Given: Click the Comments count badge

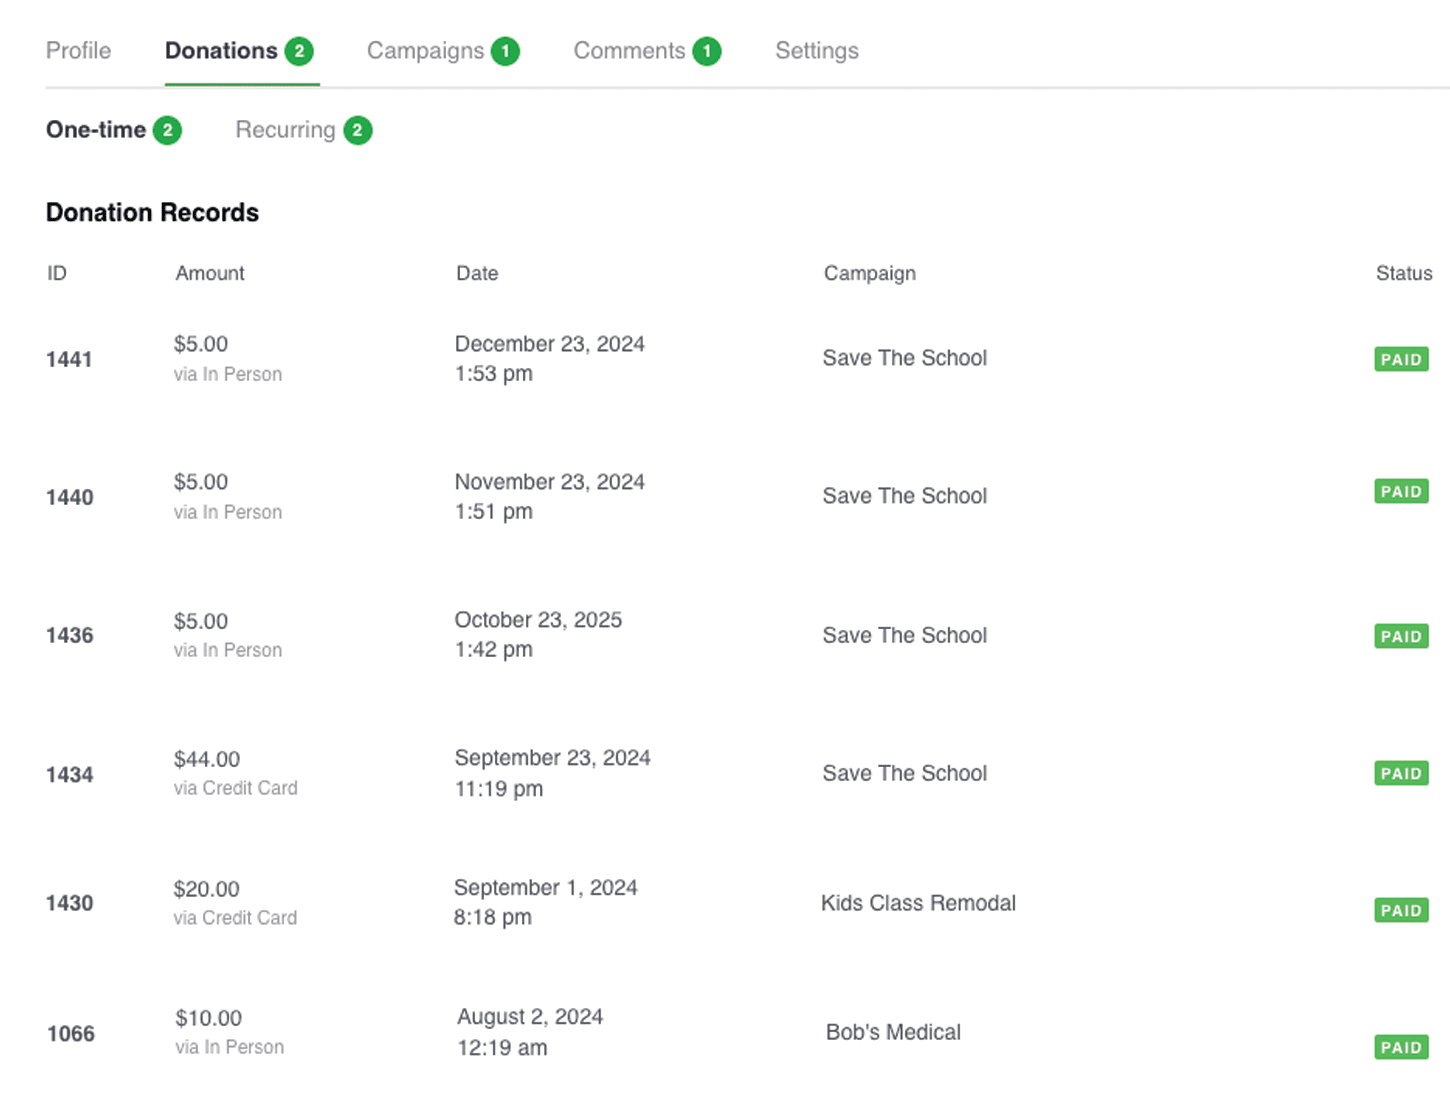Looking at the screenshot, I should click(x=707, y=51).
